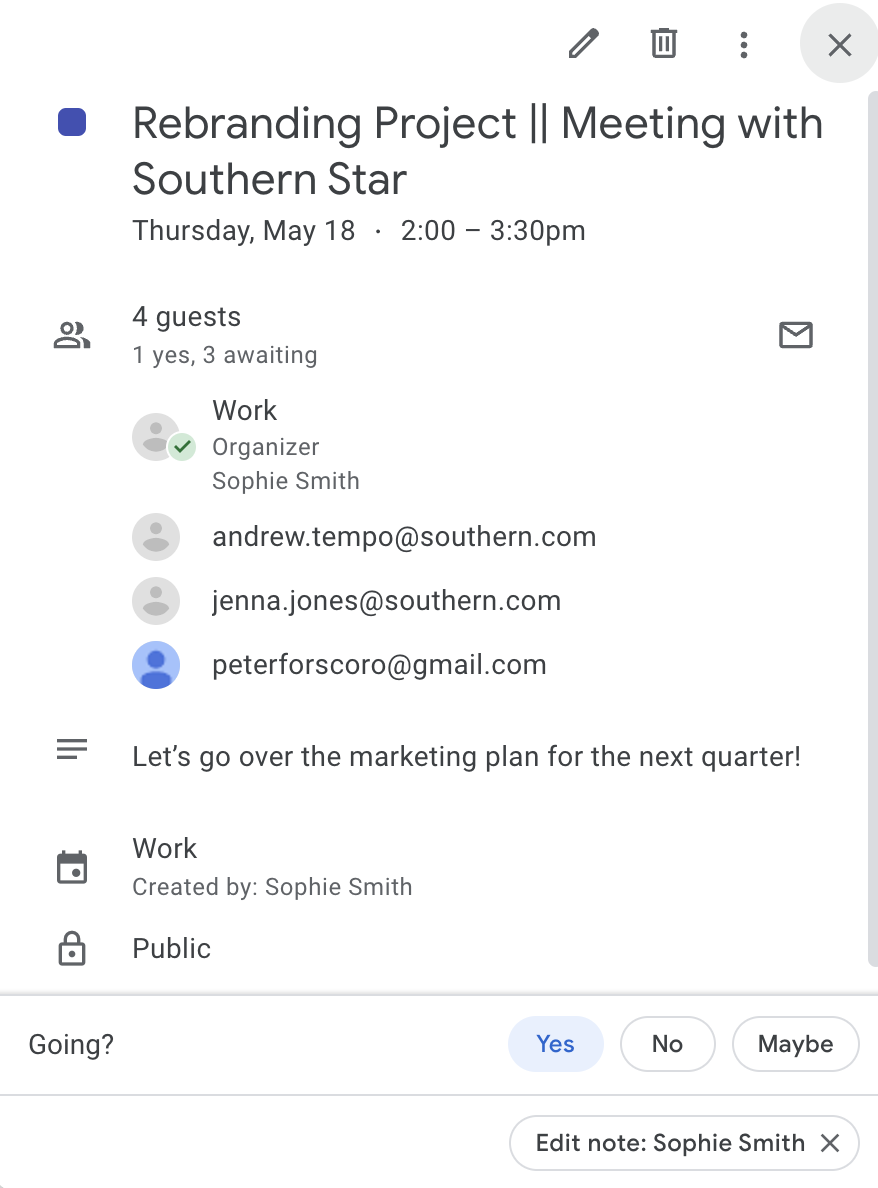
Task: Dismiss the Edit note chip with X
Action: pos(830,1143)
